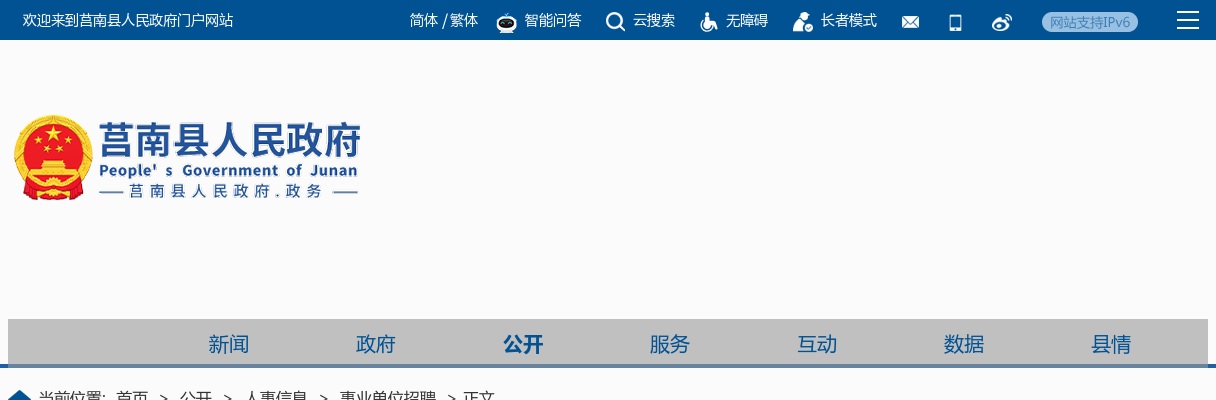Expand the hamburger menu in the header
The width and height of the screenshot is (1216, 400).
pyautogui.click(x=1187, y=20)
